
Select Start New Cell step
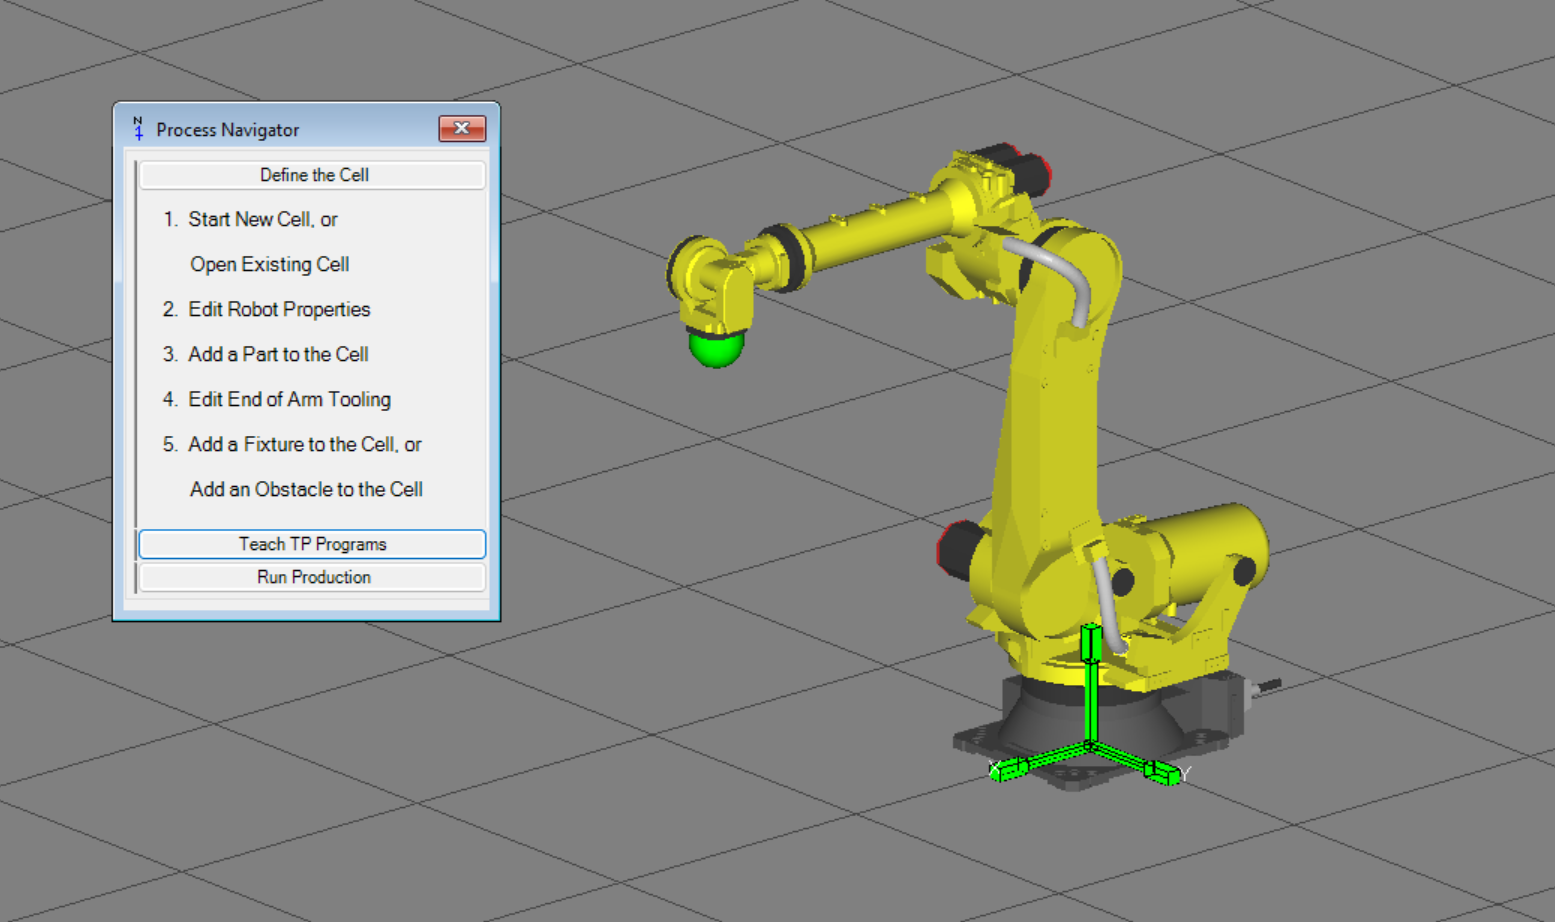pos(263,219)
